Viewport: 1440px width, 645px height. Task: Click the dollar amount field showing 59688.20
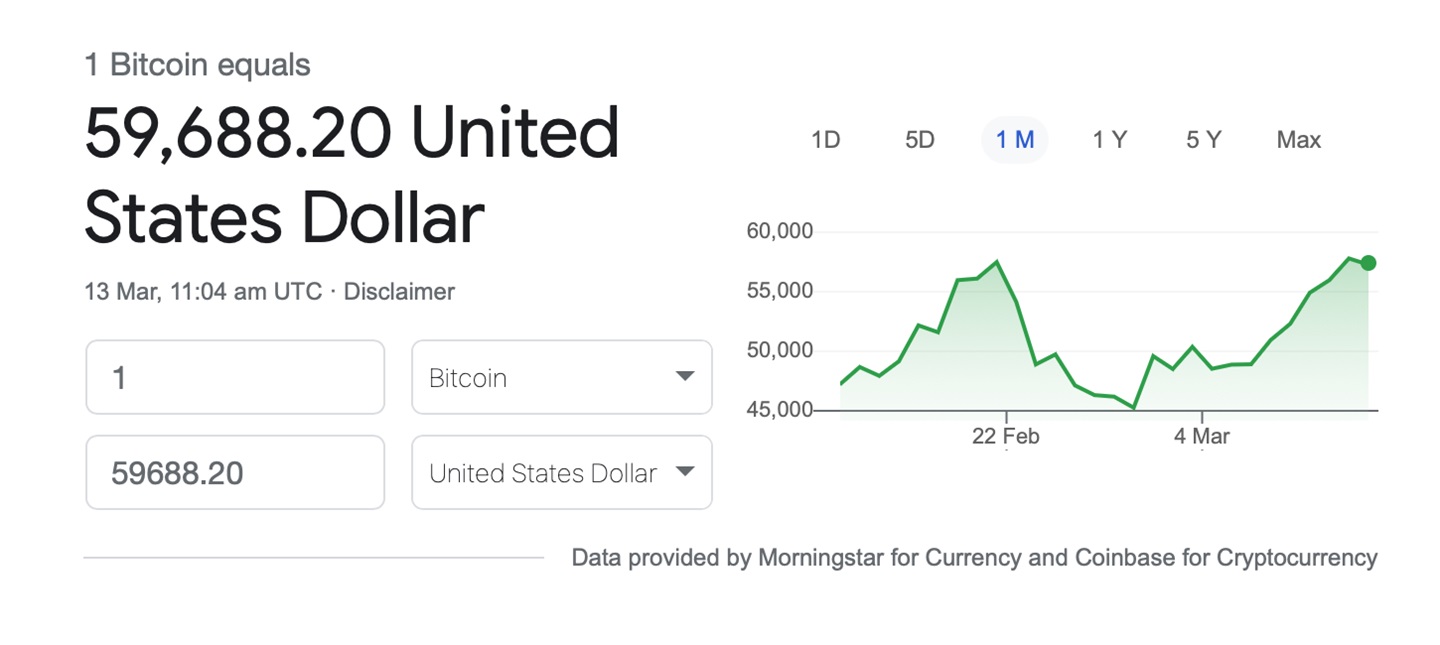click(x=235, y=472)
